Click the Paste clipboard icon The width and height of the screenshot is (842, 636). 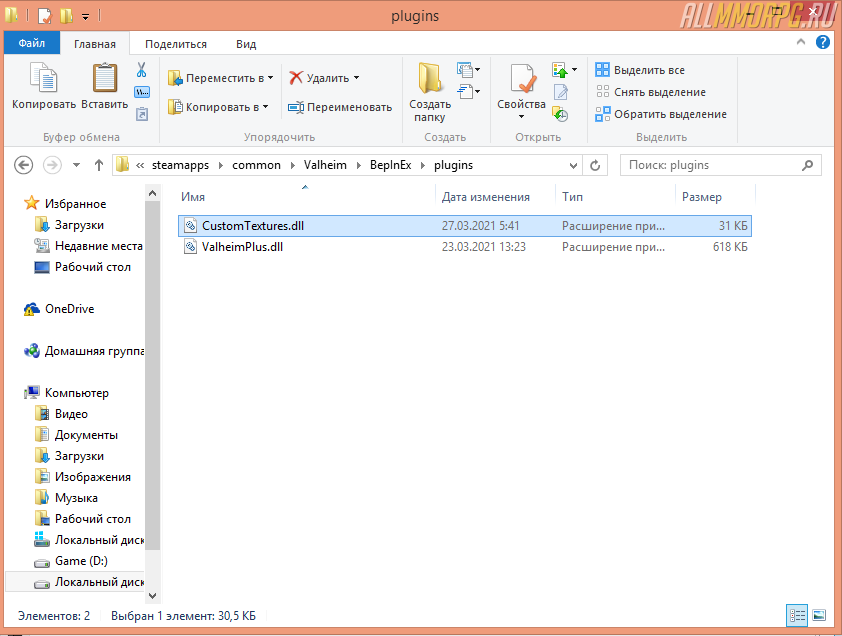click(105, 78)
